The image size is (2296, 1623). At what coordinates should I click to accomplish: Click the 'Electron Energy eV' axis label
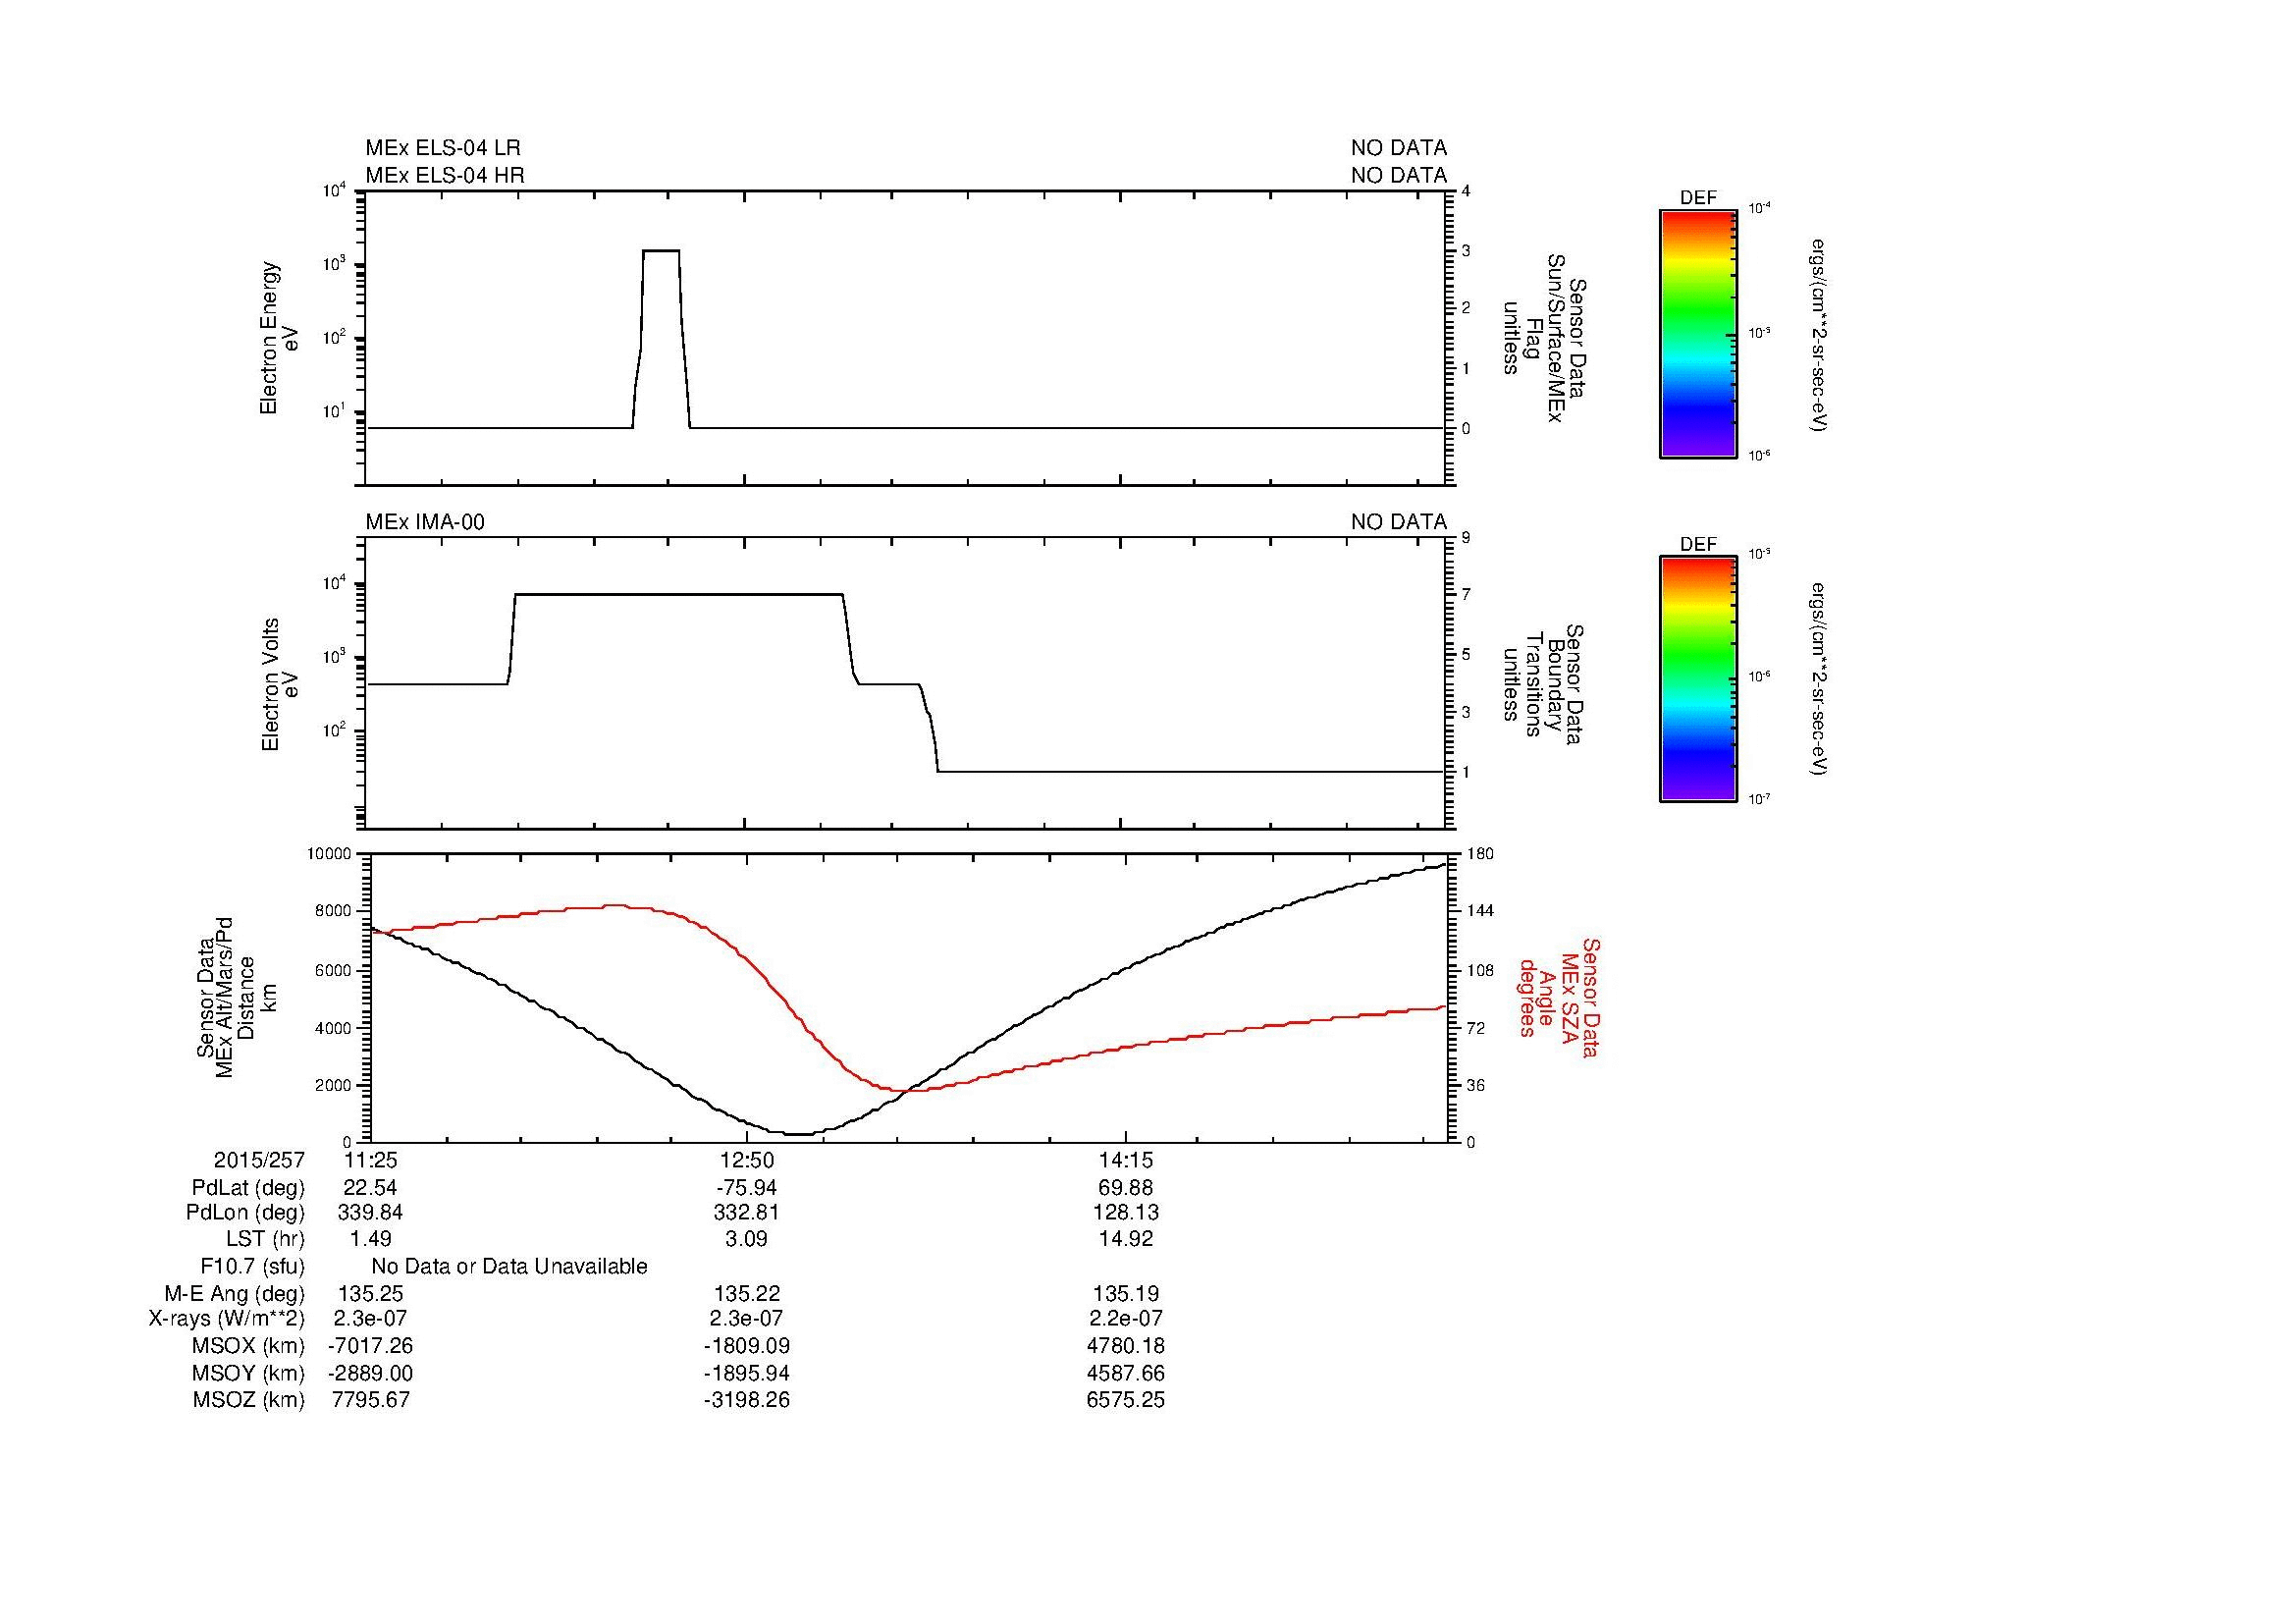(x=279, y=338)
